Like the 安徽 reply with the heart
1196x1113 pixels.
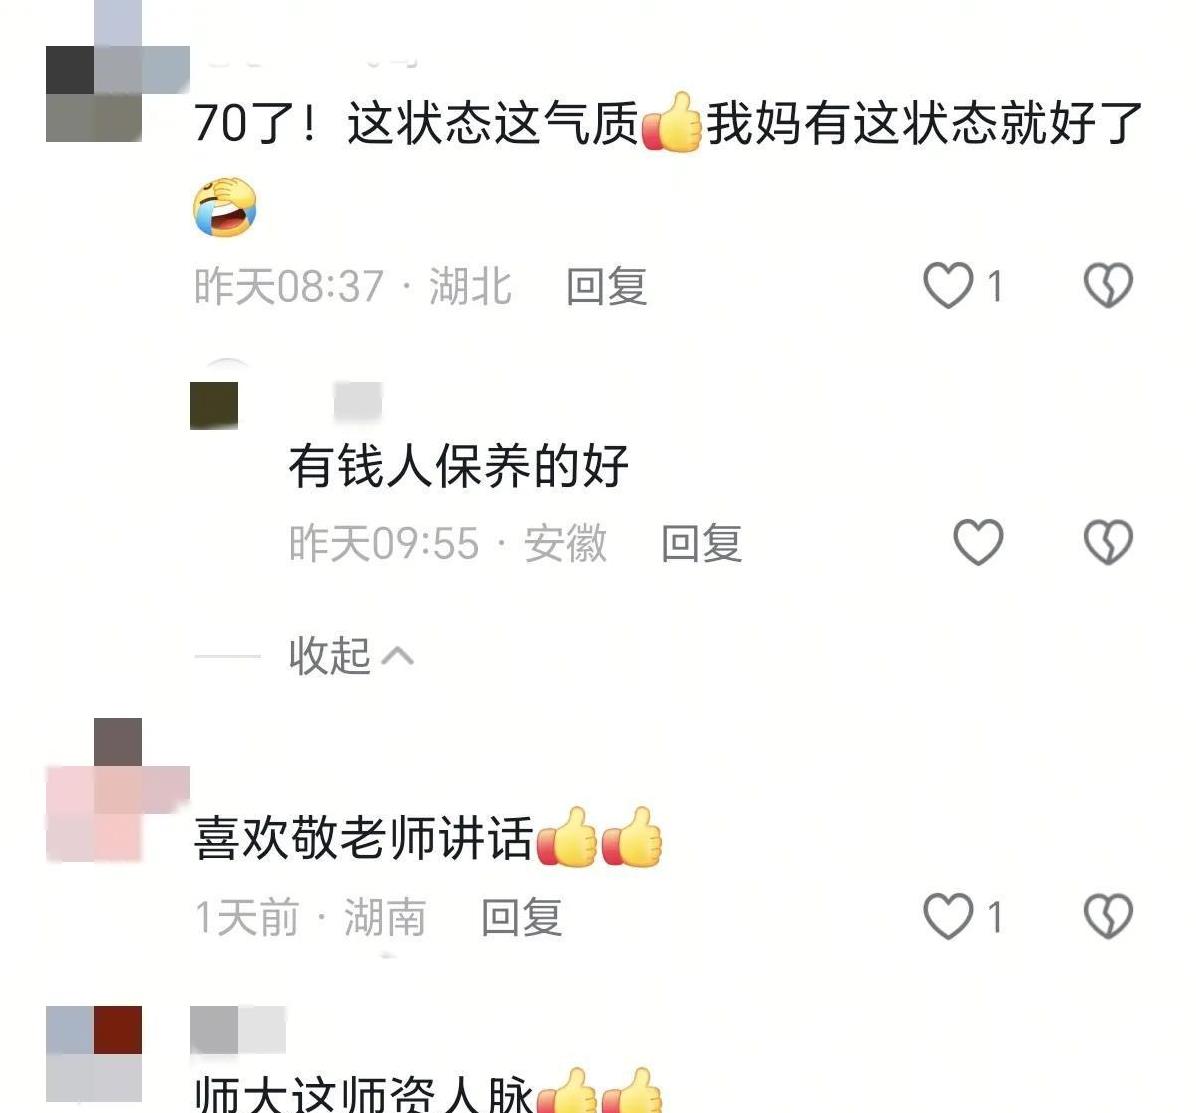[x=979, y=542]
